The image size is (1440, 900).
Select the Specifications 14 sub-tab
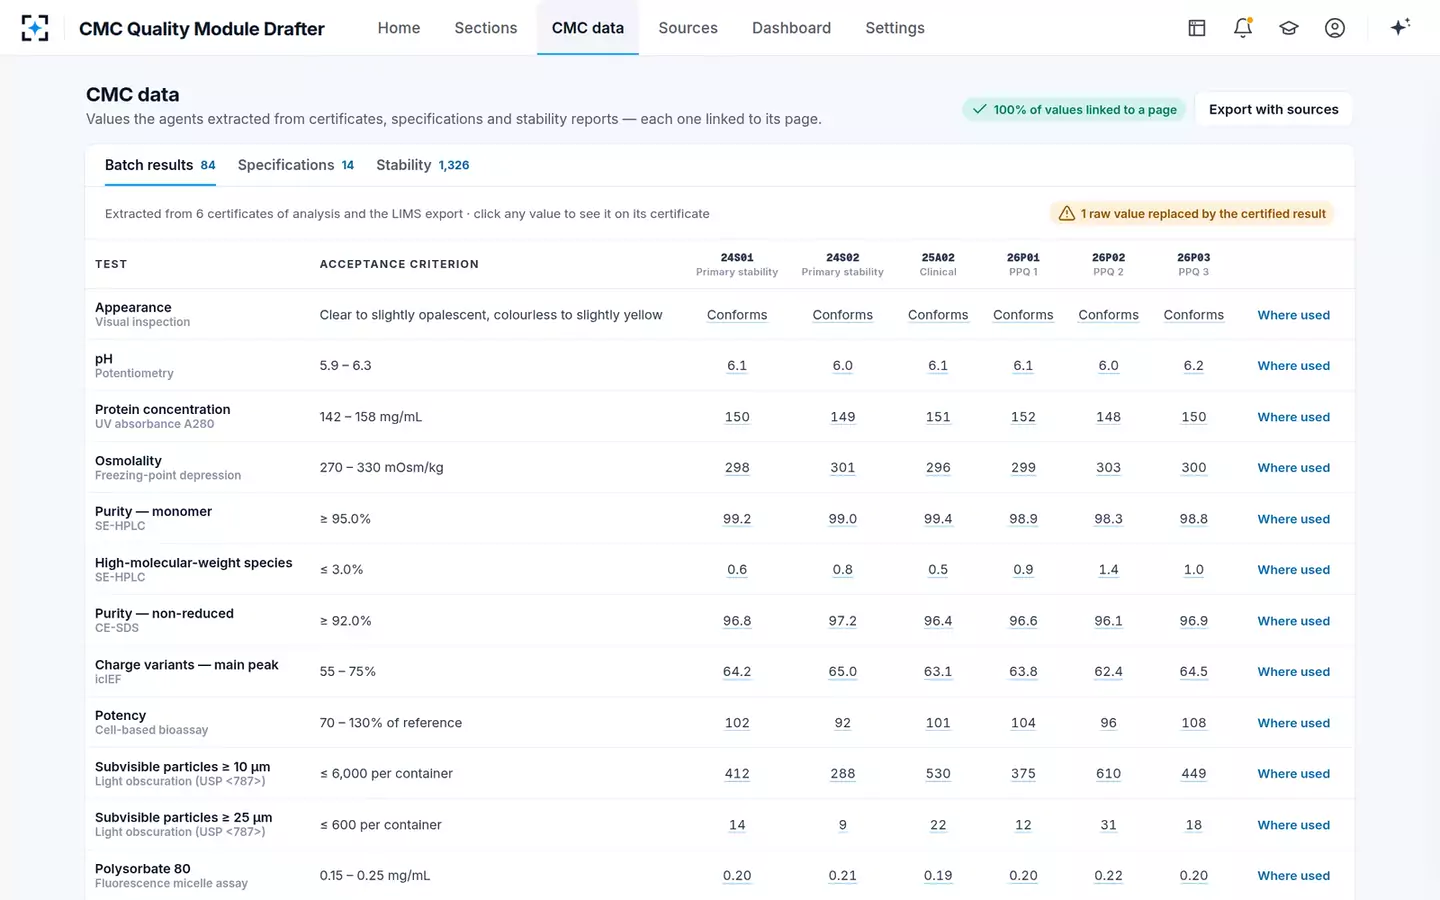pos(296,165)
